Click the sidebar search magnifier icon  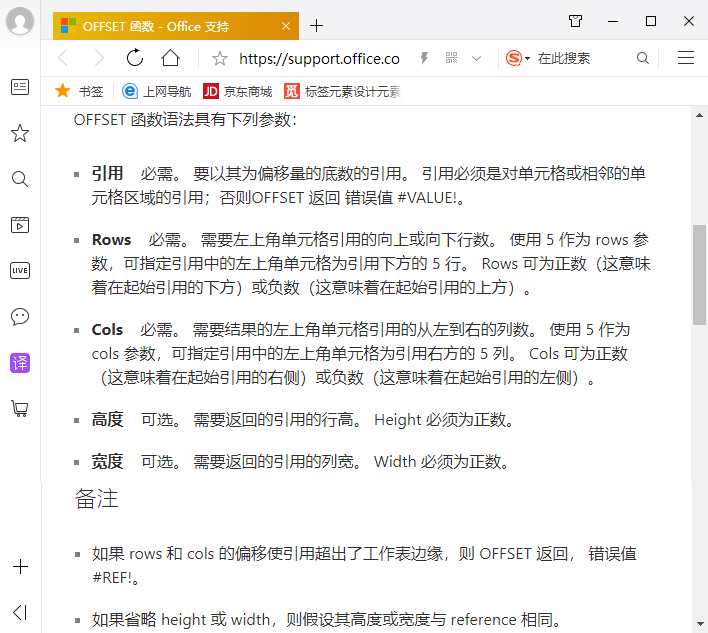pyautogui.click(x=20, y=179)
